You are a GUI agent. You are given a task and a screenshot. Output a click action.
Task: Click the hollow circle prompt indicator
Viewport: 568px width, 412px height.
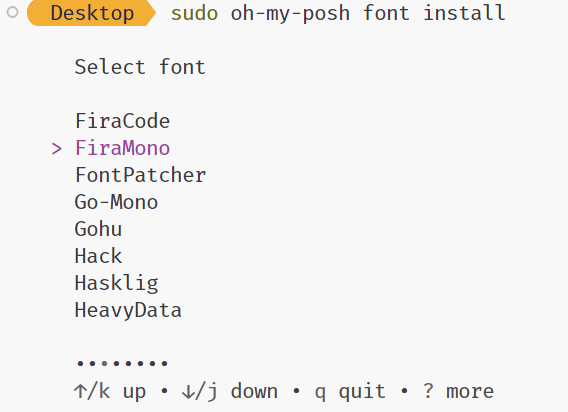(x=13, y=12)
